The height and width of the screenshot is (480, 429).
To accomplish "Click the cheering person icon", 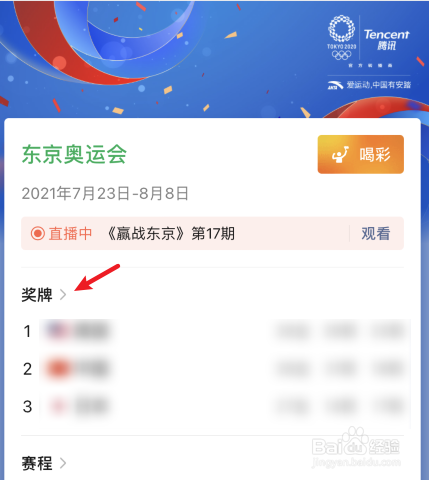I will tap(340, 155).
